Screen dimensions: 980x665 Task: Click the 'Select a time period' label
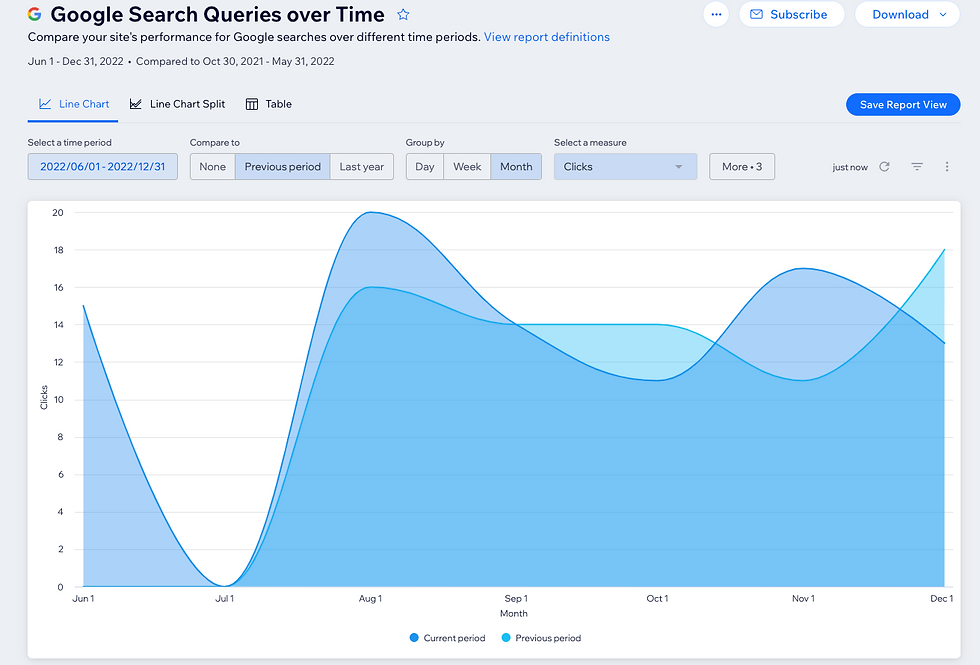point(69,142)
